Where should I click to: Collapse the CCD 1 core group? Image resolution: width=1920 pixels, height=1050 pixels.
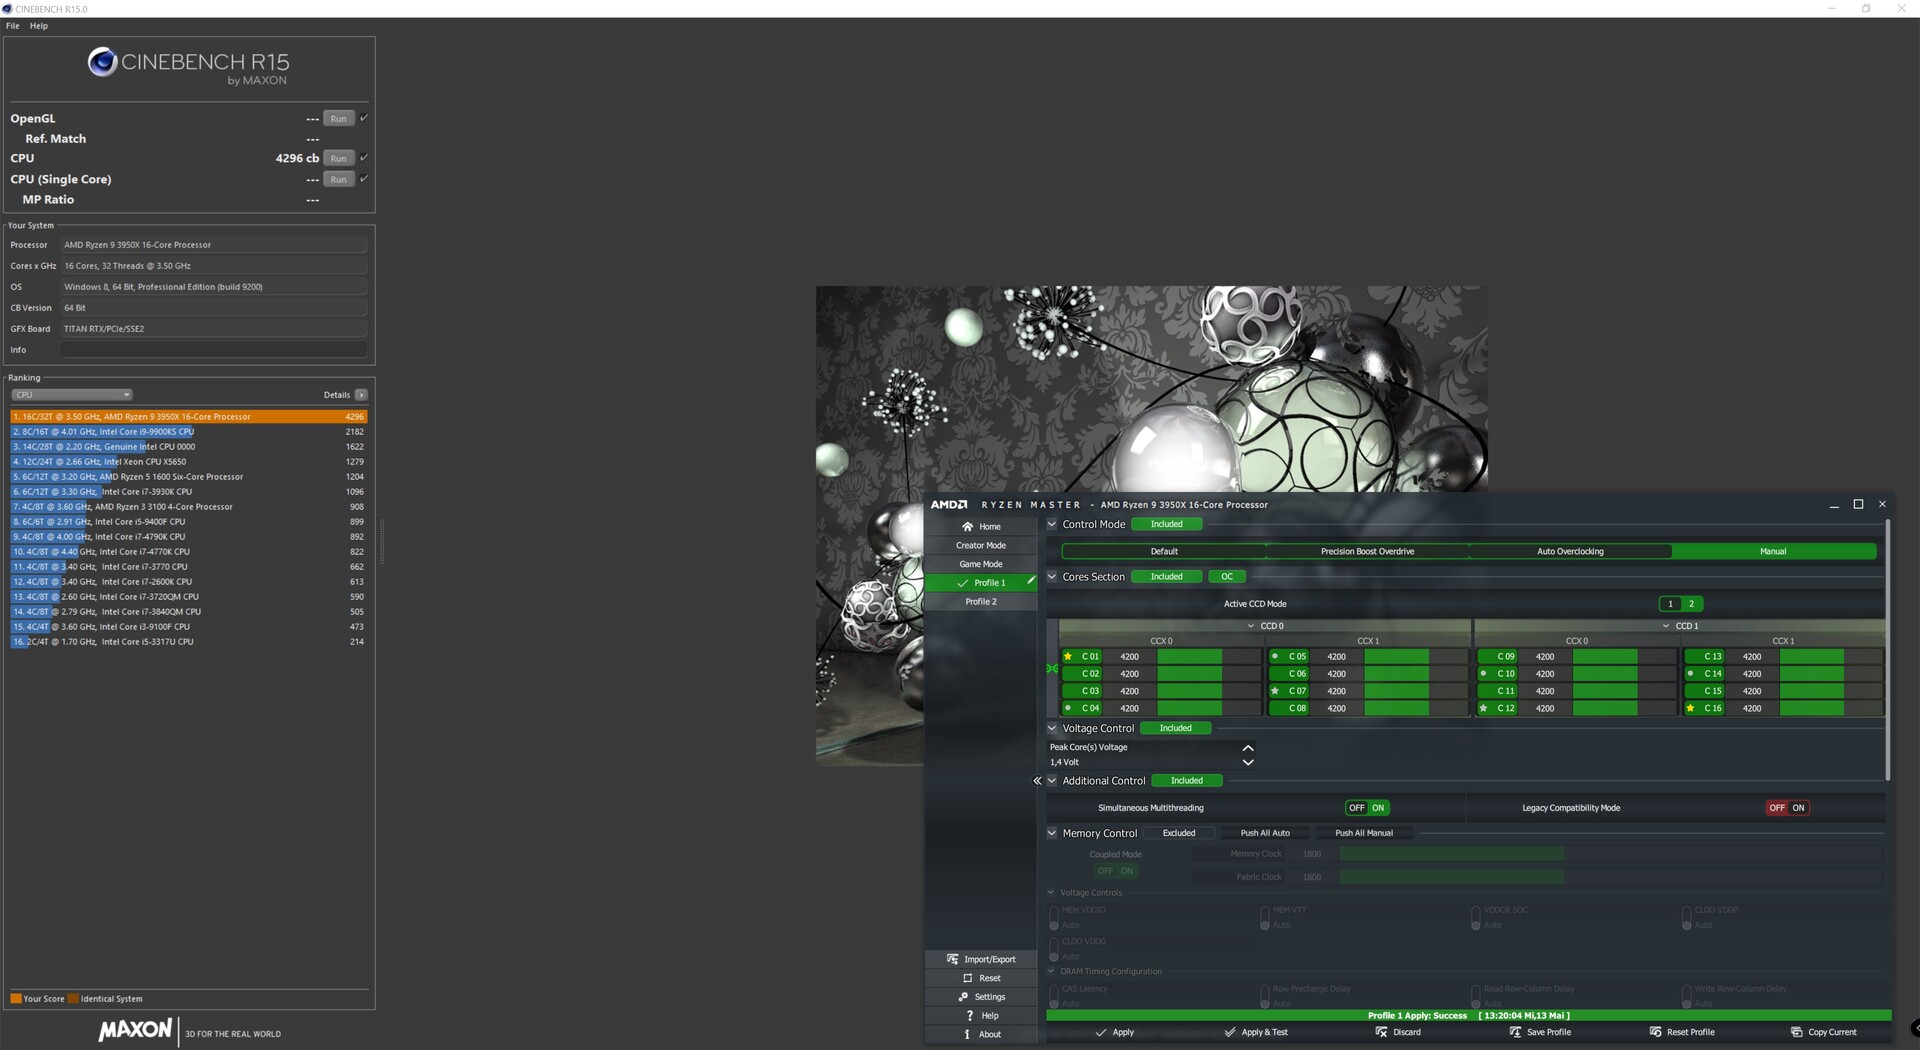click(x=1666, y=626)
